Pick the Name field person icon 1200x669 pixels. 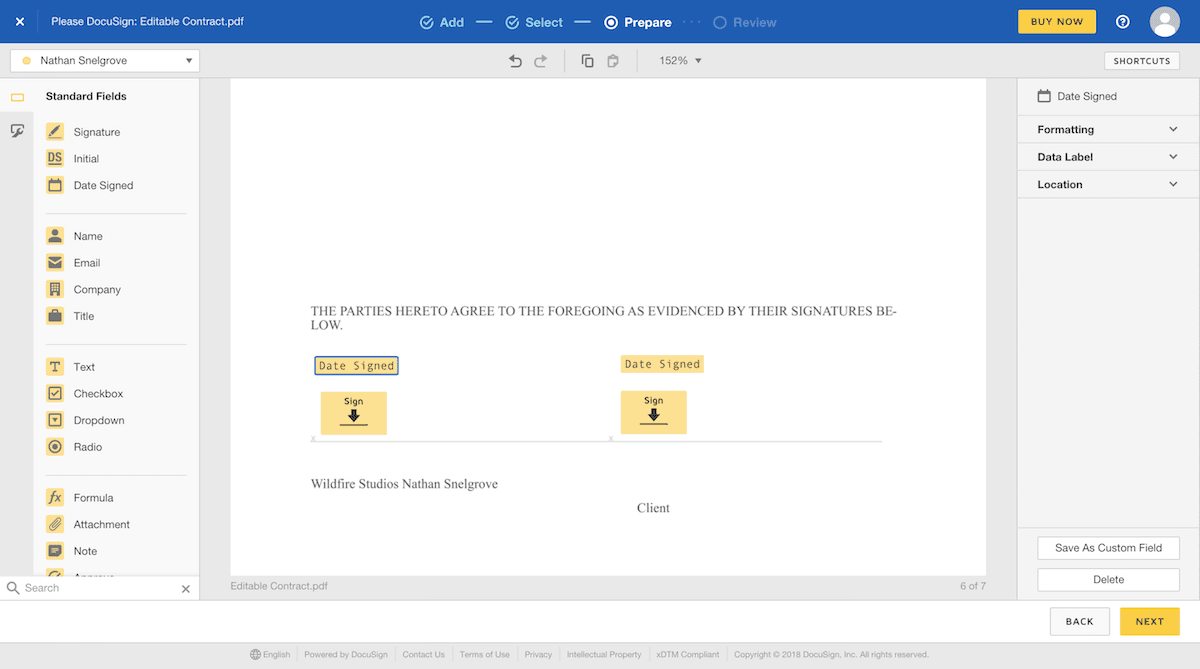point(55,236)
